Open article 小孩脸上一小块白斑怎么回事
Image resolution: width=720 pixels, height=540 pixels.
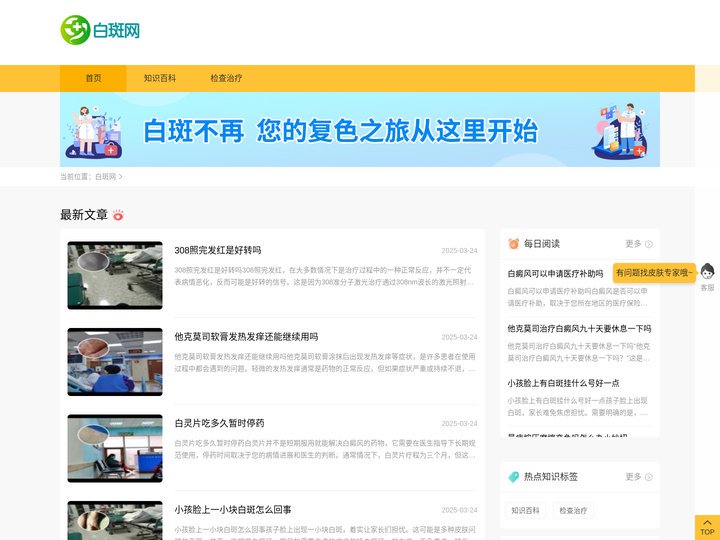[233, 510]
